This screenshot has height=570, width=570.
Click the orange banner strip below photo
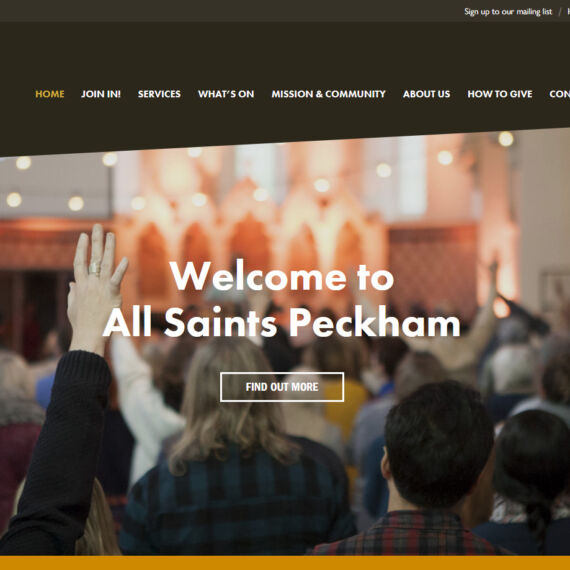[285, 563]
